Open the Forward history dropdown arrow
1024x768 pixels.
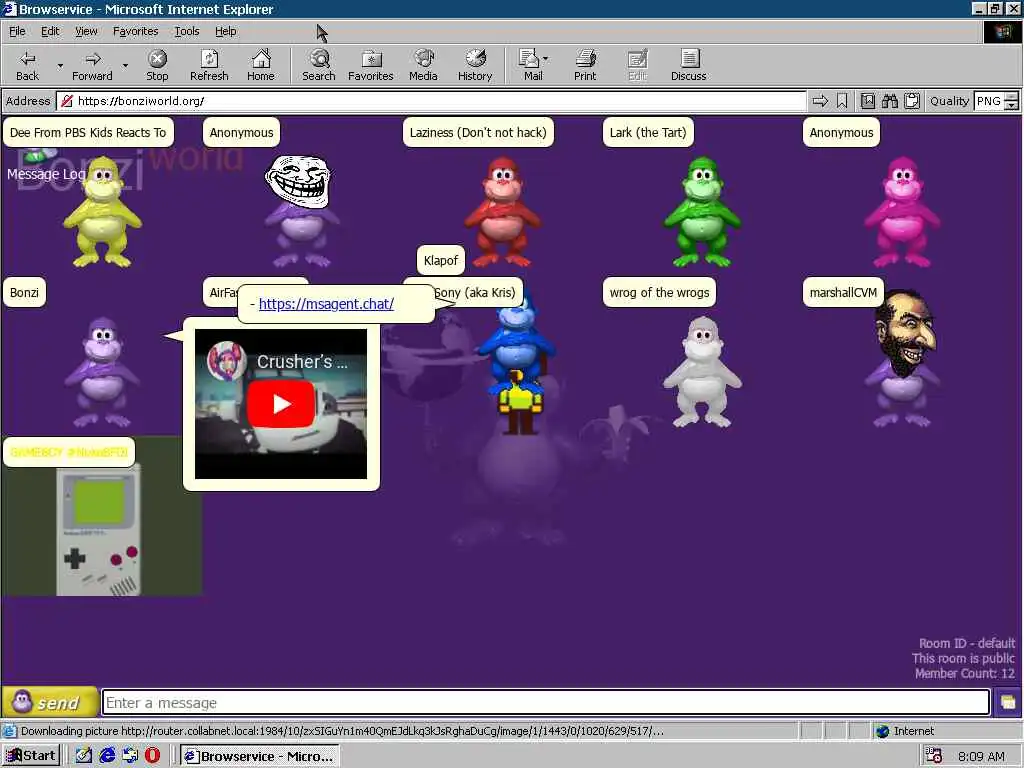tap(125, 65)
